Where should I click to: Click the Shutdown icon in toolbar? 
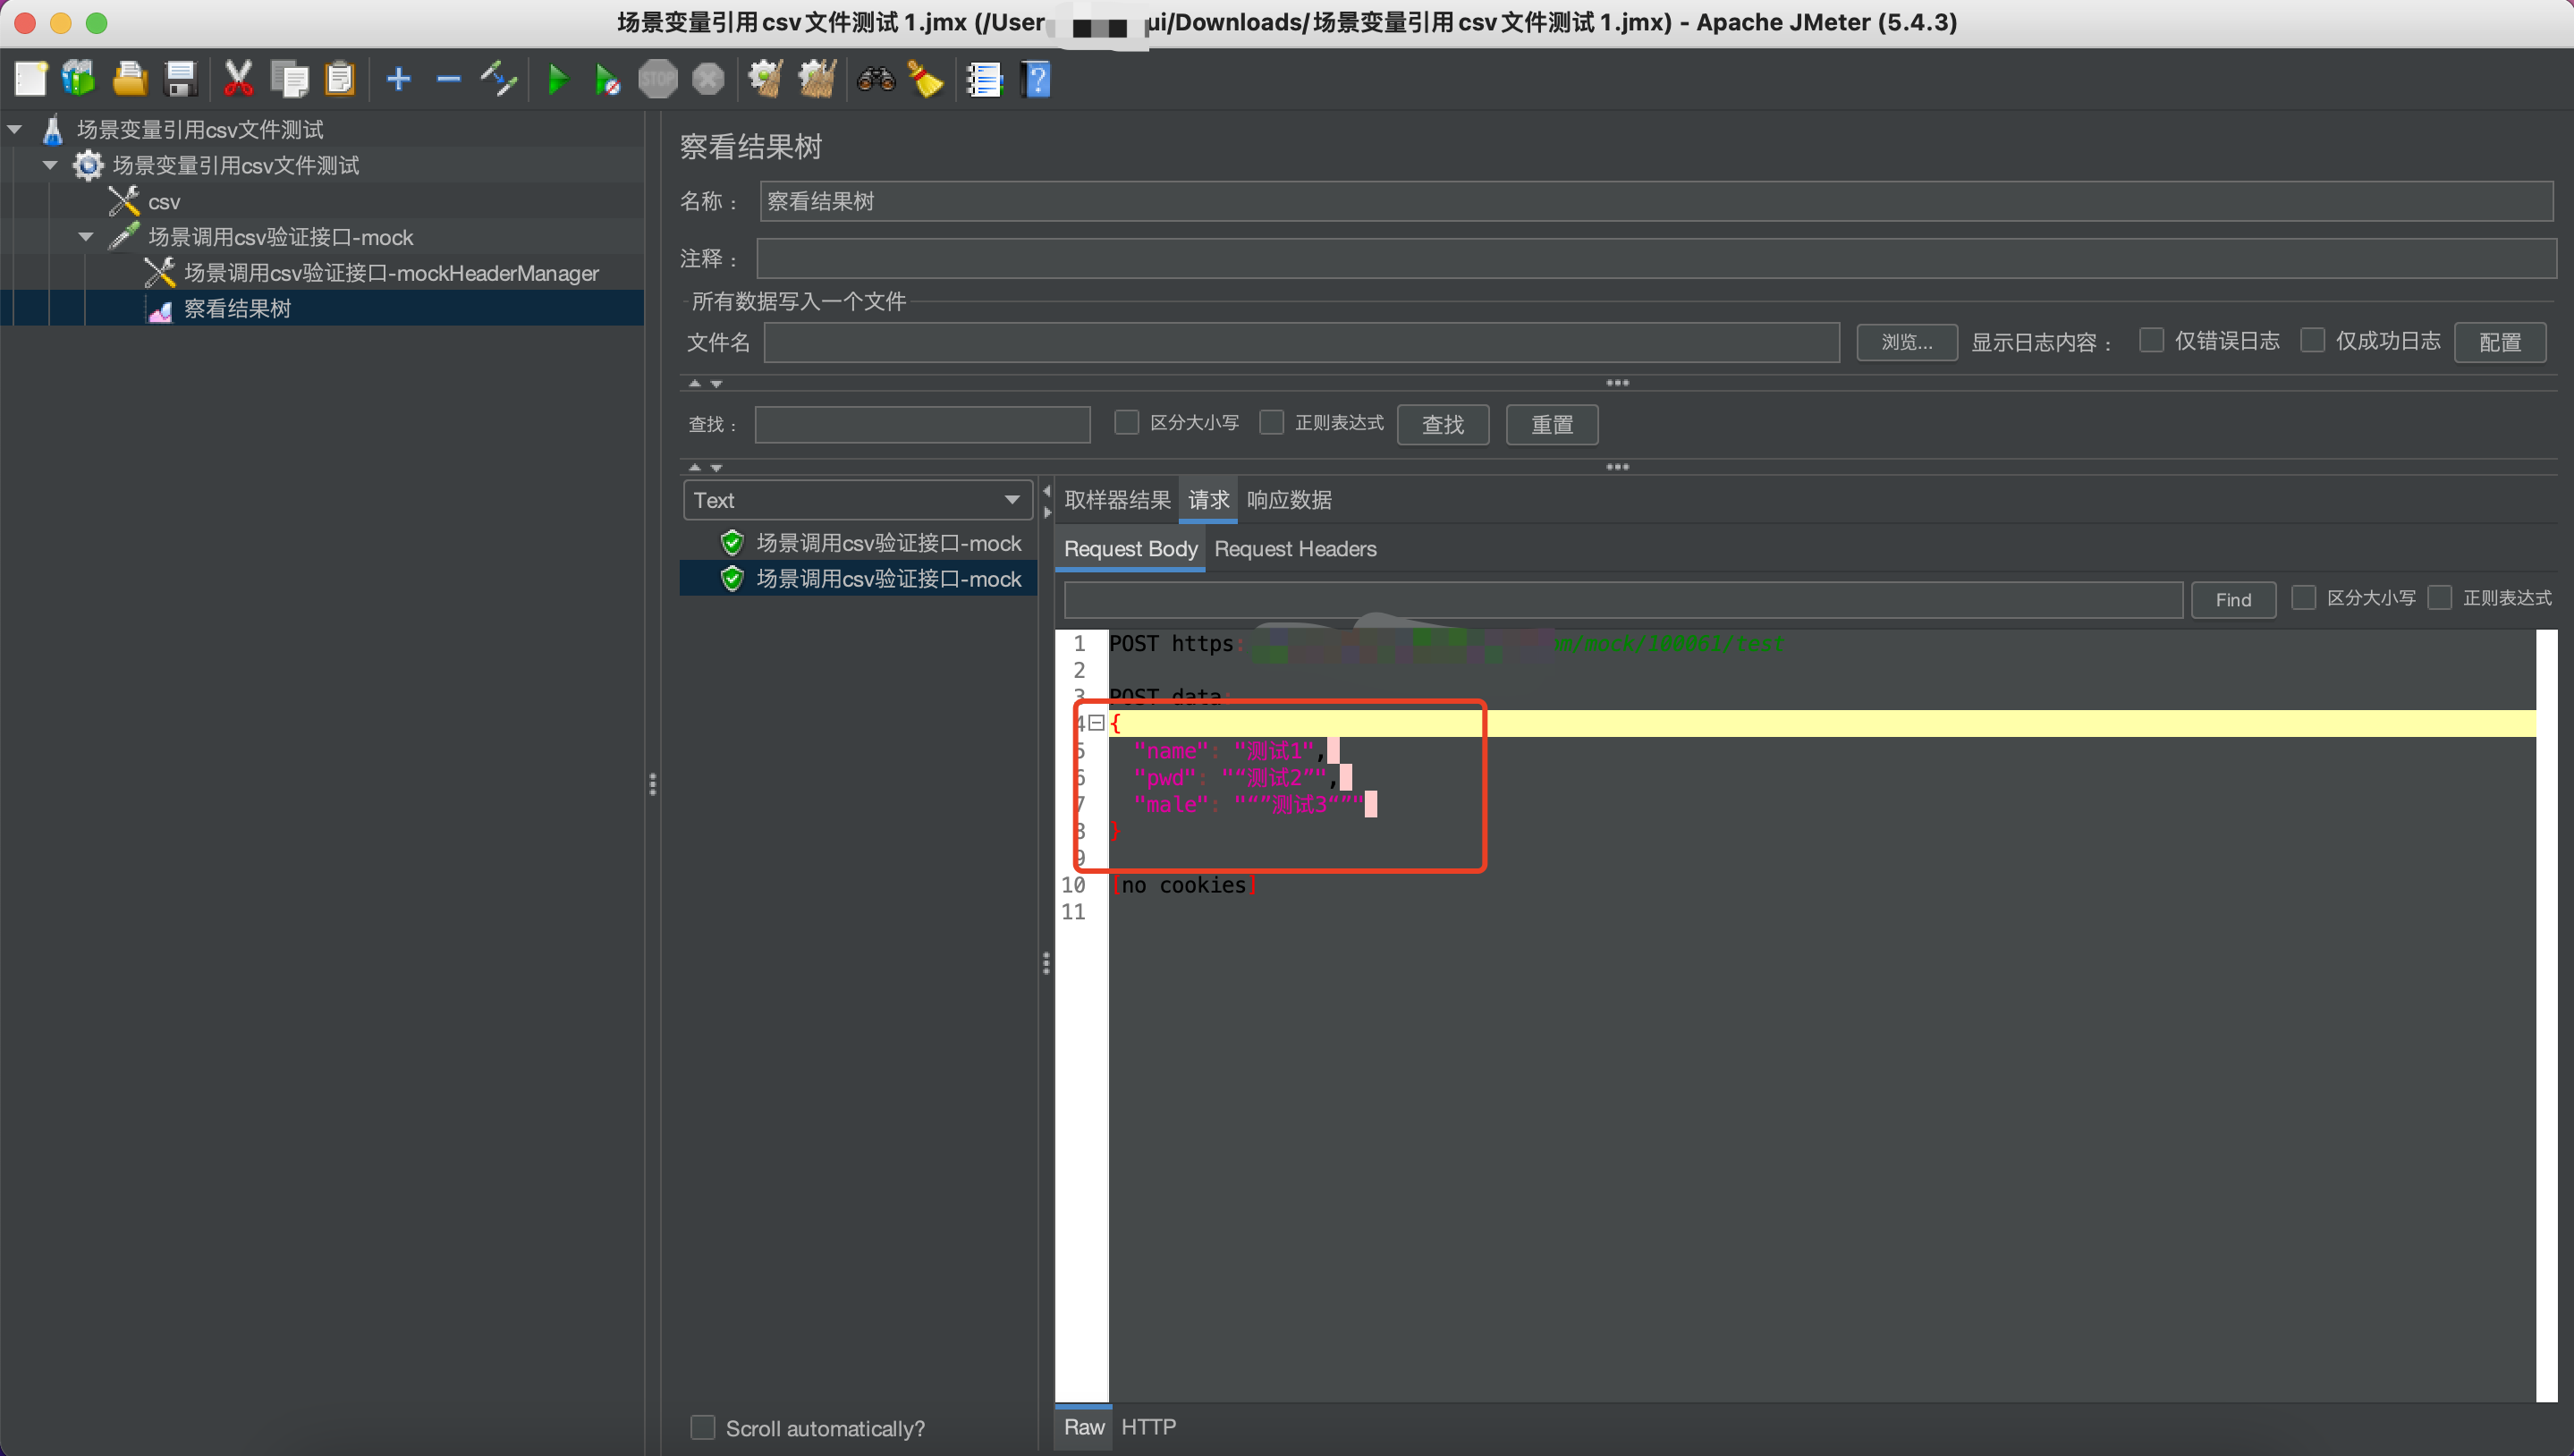point(708,79)
